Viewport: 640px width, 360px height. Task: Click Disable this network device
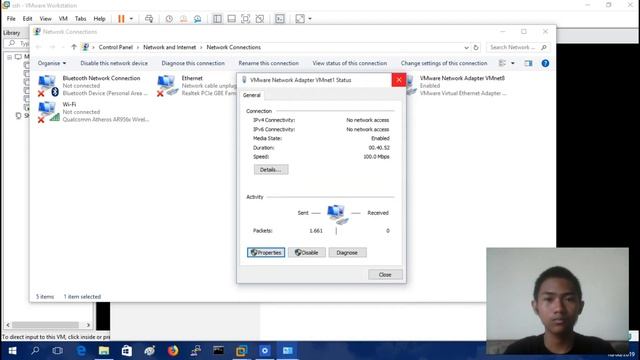tap(114, 63)
